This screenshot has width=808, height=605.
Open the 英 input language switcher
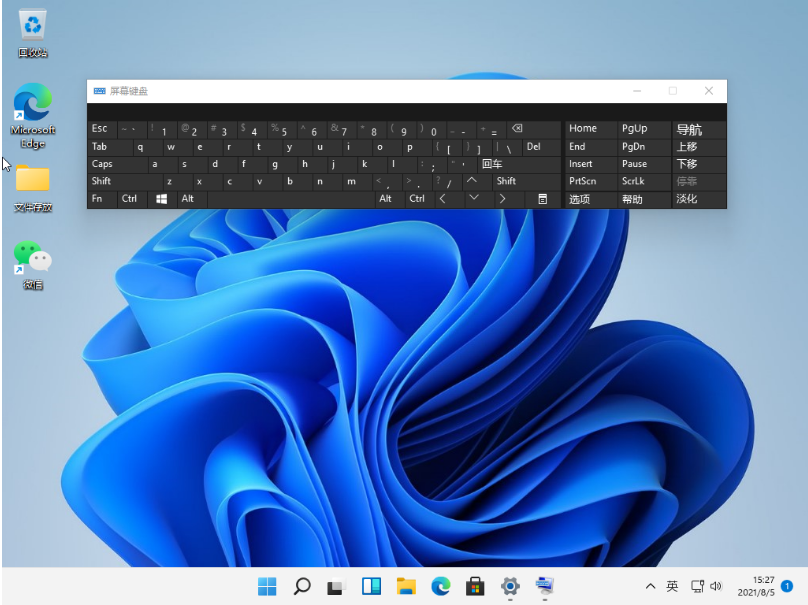(671, 588)
